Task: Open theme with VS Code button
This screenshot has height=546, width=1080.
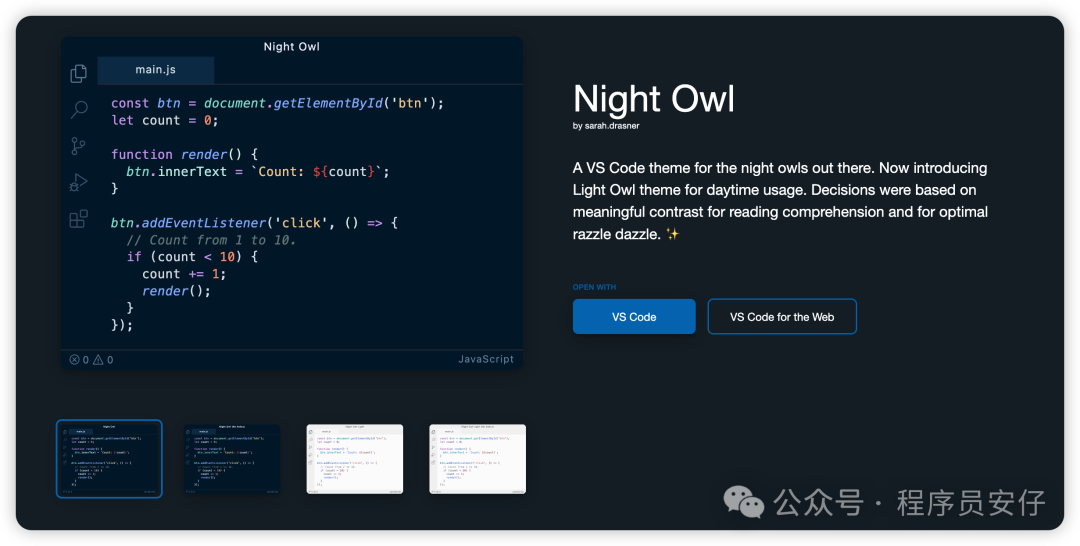Action: [x=634, y=317]
